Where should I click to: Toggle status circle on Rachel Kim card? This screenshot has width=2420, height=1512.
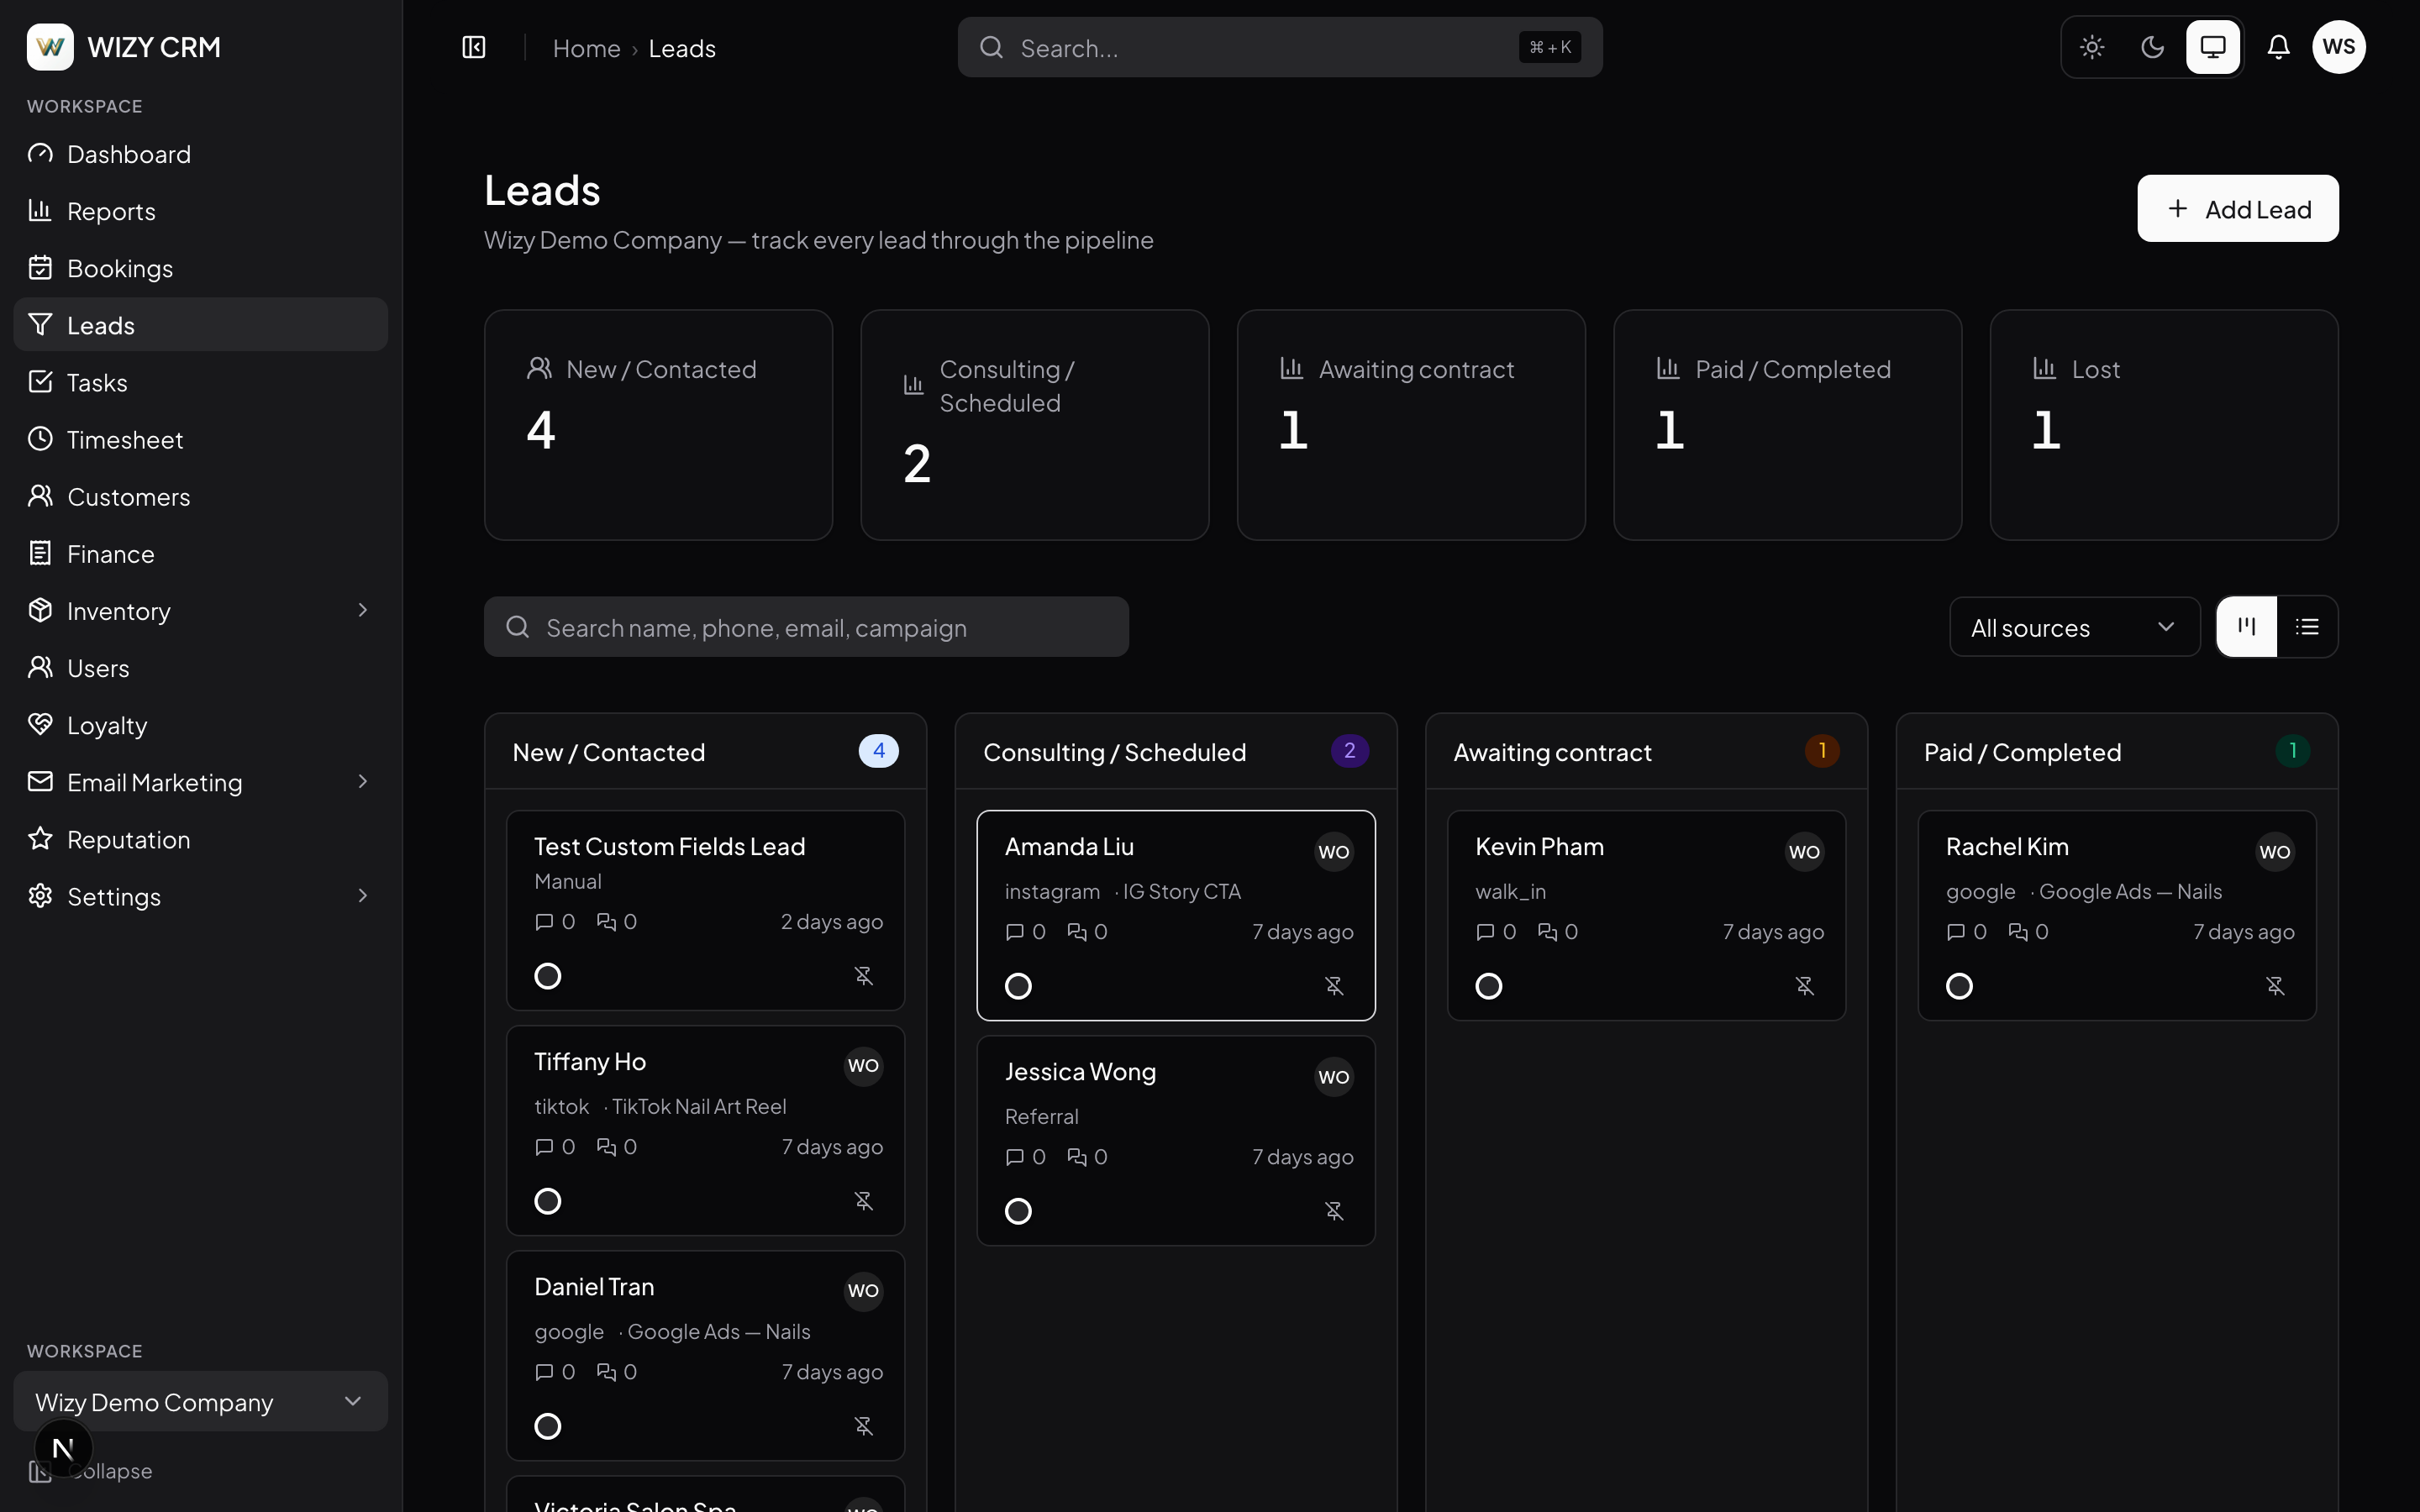[x=1959, y=986]
